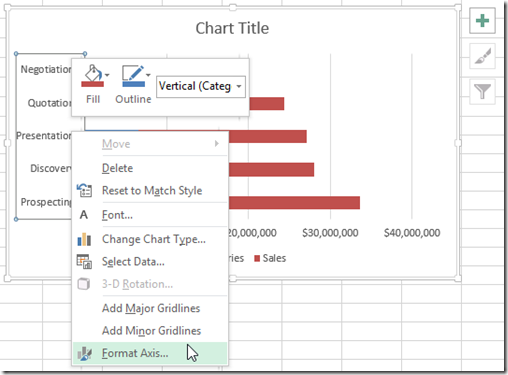
Task: Click the Sales legend entry
Action: [270, 258]
